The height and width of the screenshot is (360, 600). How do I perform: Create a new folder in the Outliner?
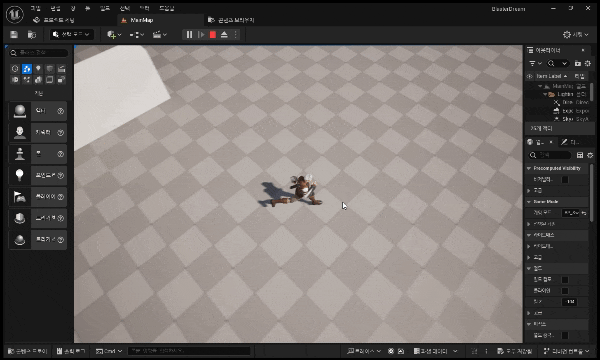pos(578,63)
